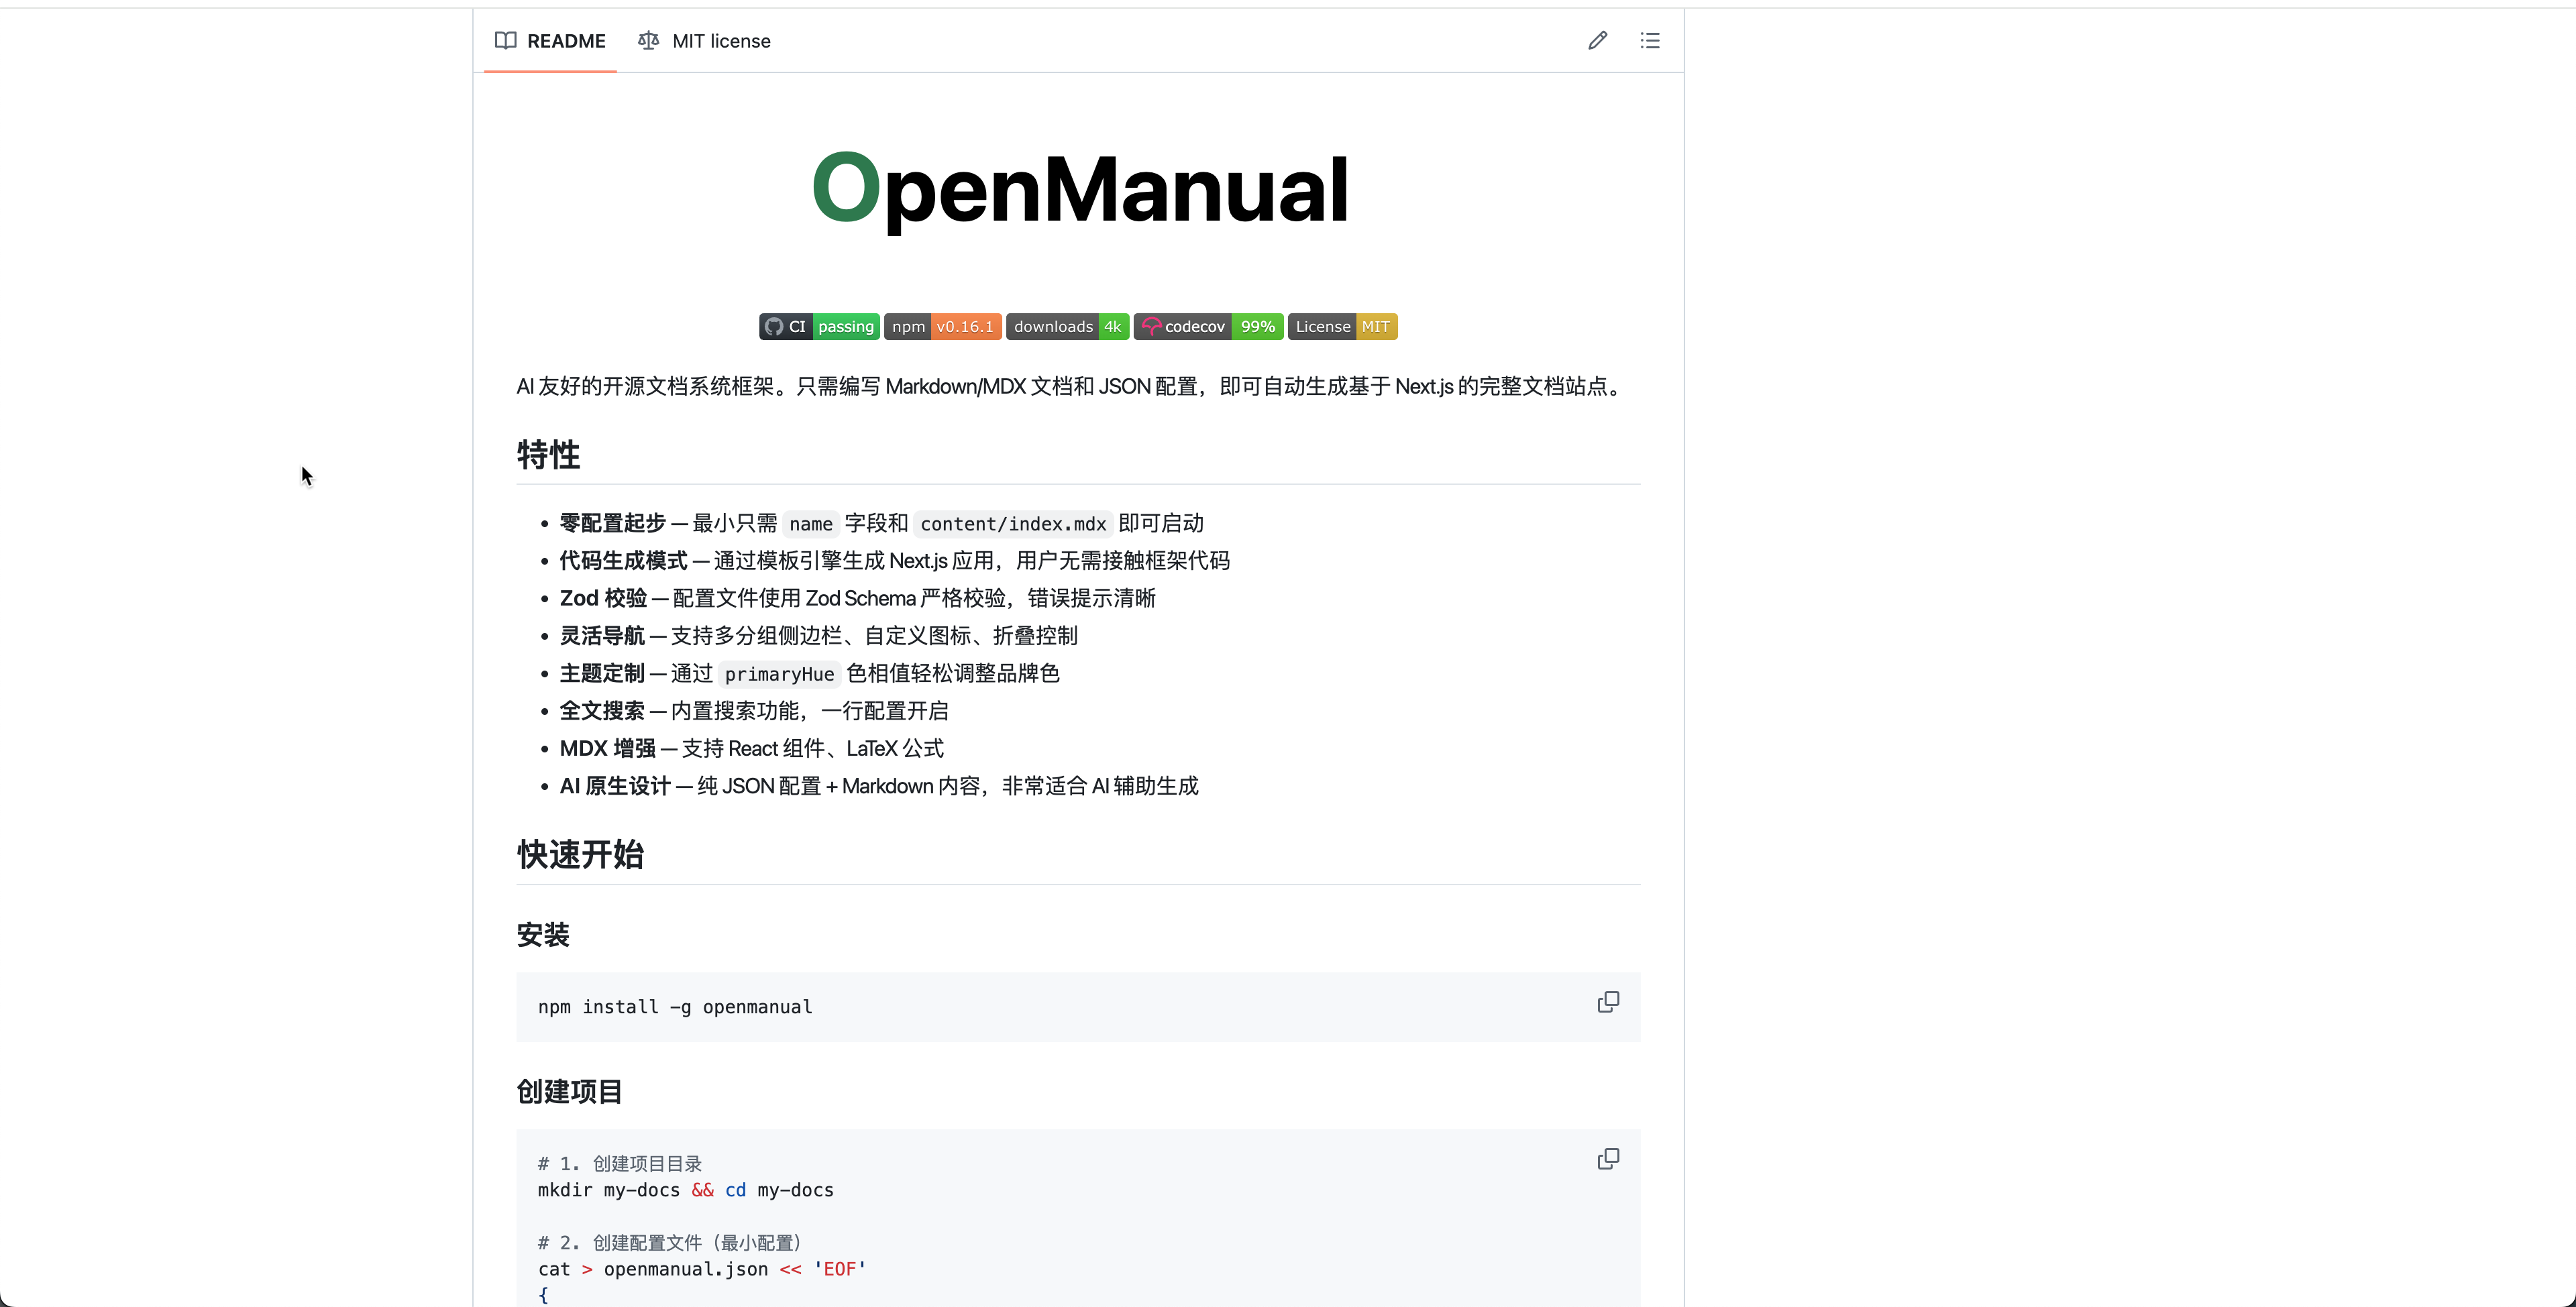Click the mkdir my-docs code line
Viewport: 2576px width, 1307px height.
coord(686,1190)
